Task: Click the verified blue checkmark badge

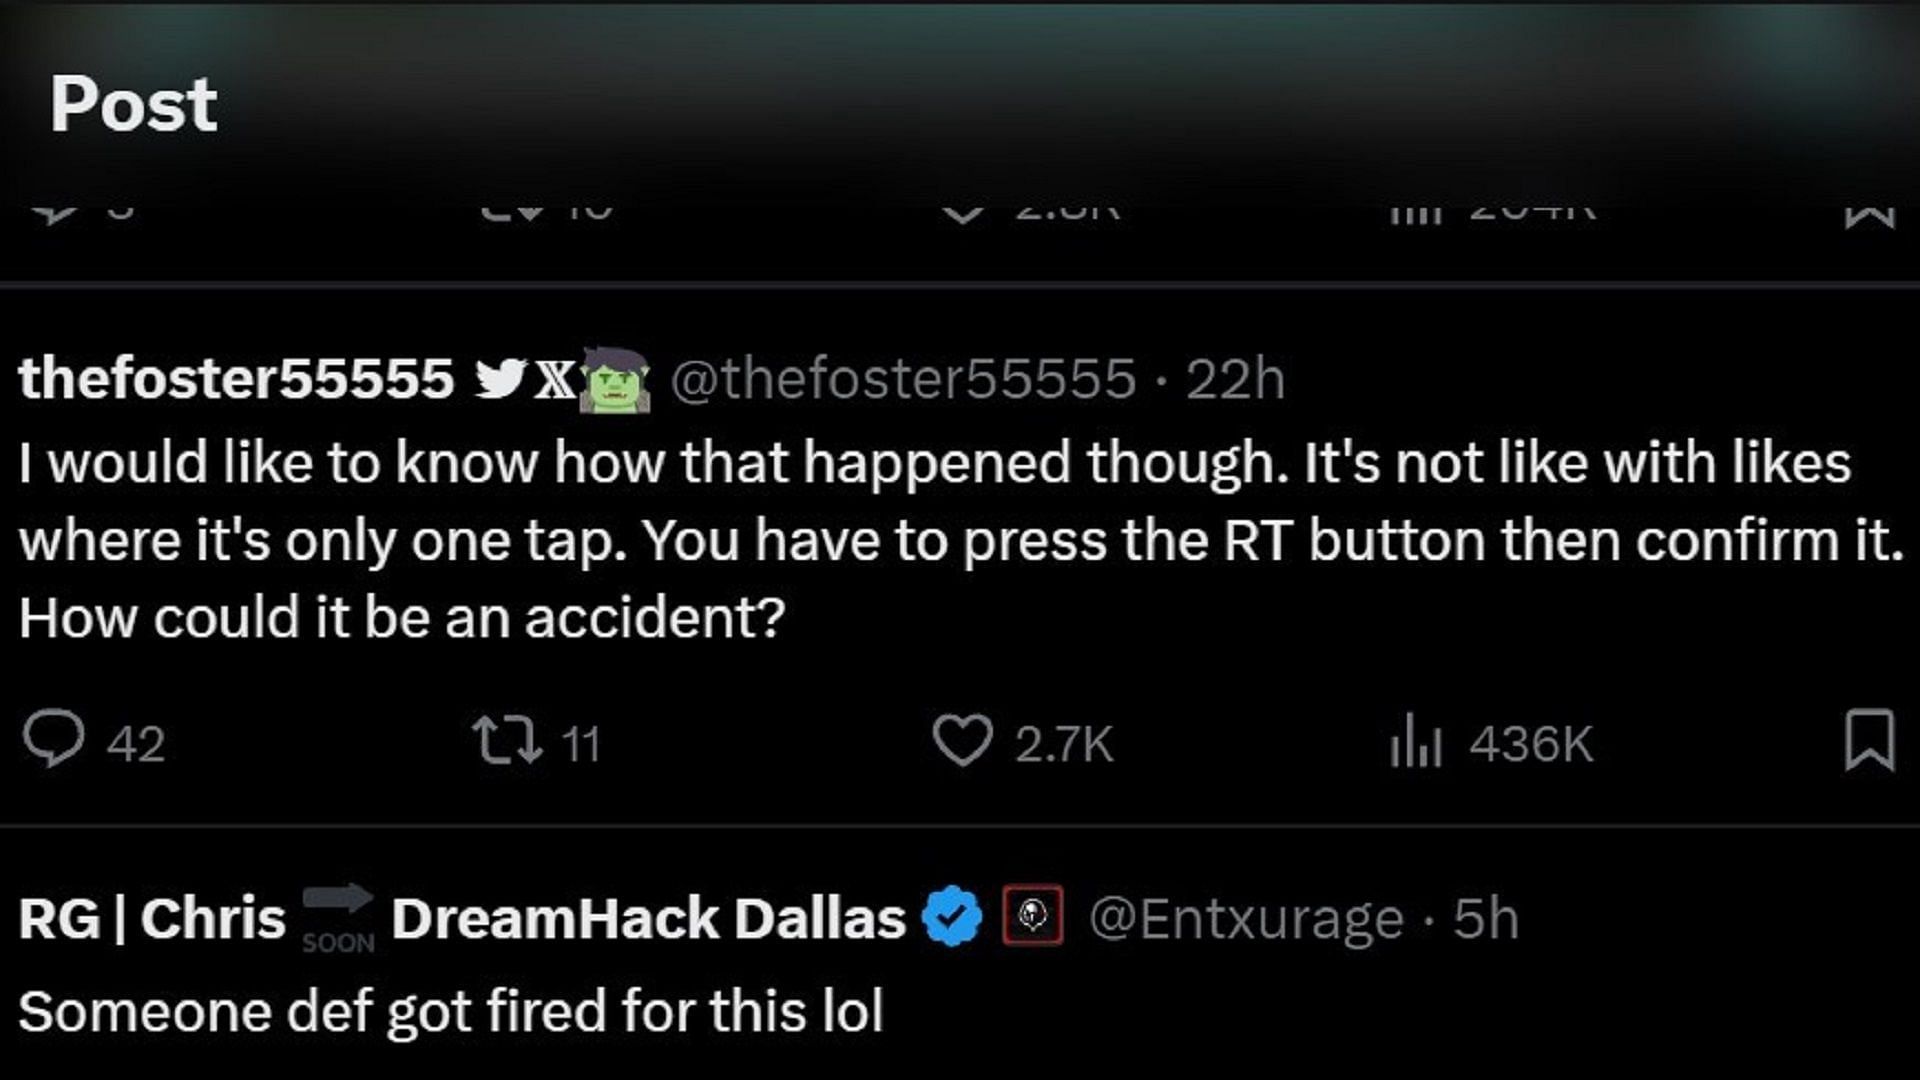Action: click(952, 917)
